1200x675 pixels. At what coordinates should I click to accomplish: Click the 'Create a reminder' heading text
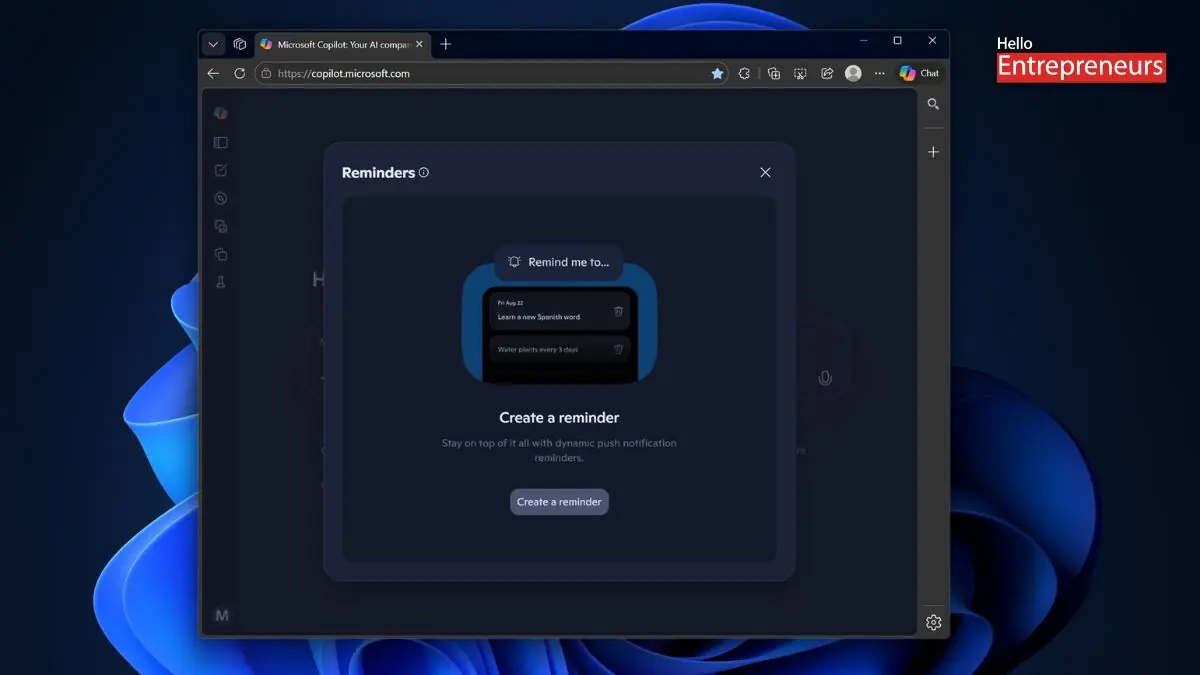(x=559, y=418)
